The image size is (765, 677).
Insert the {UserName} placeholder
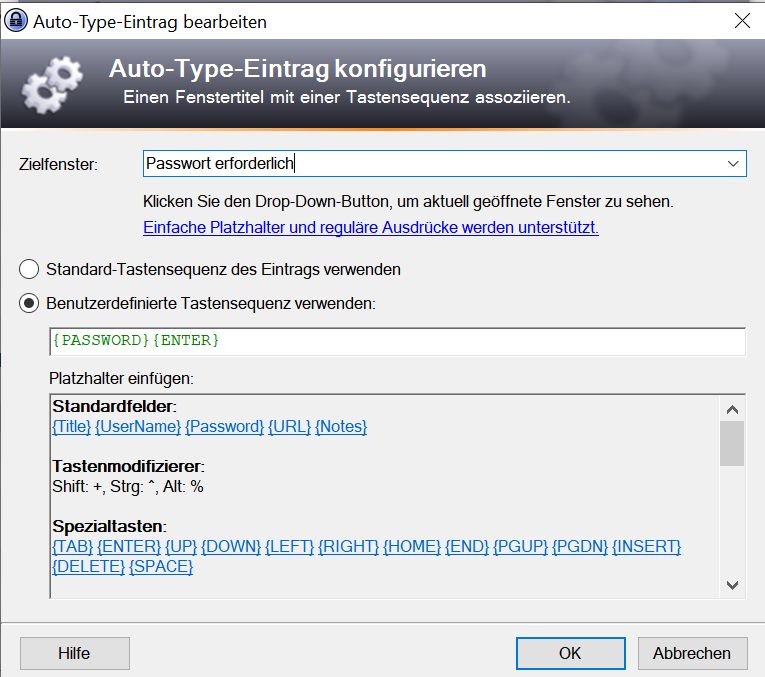pyautogui.click(x=138, y=427)
